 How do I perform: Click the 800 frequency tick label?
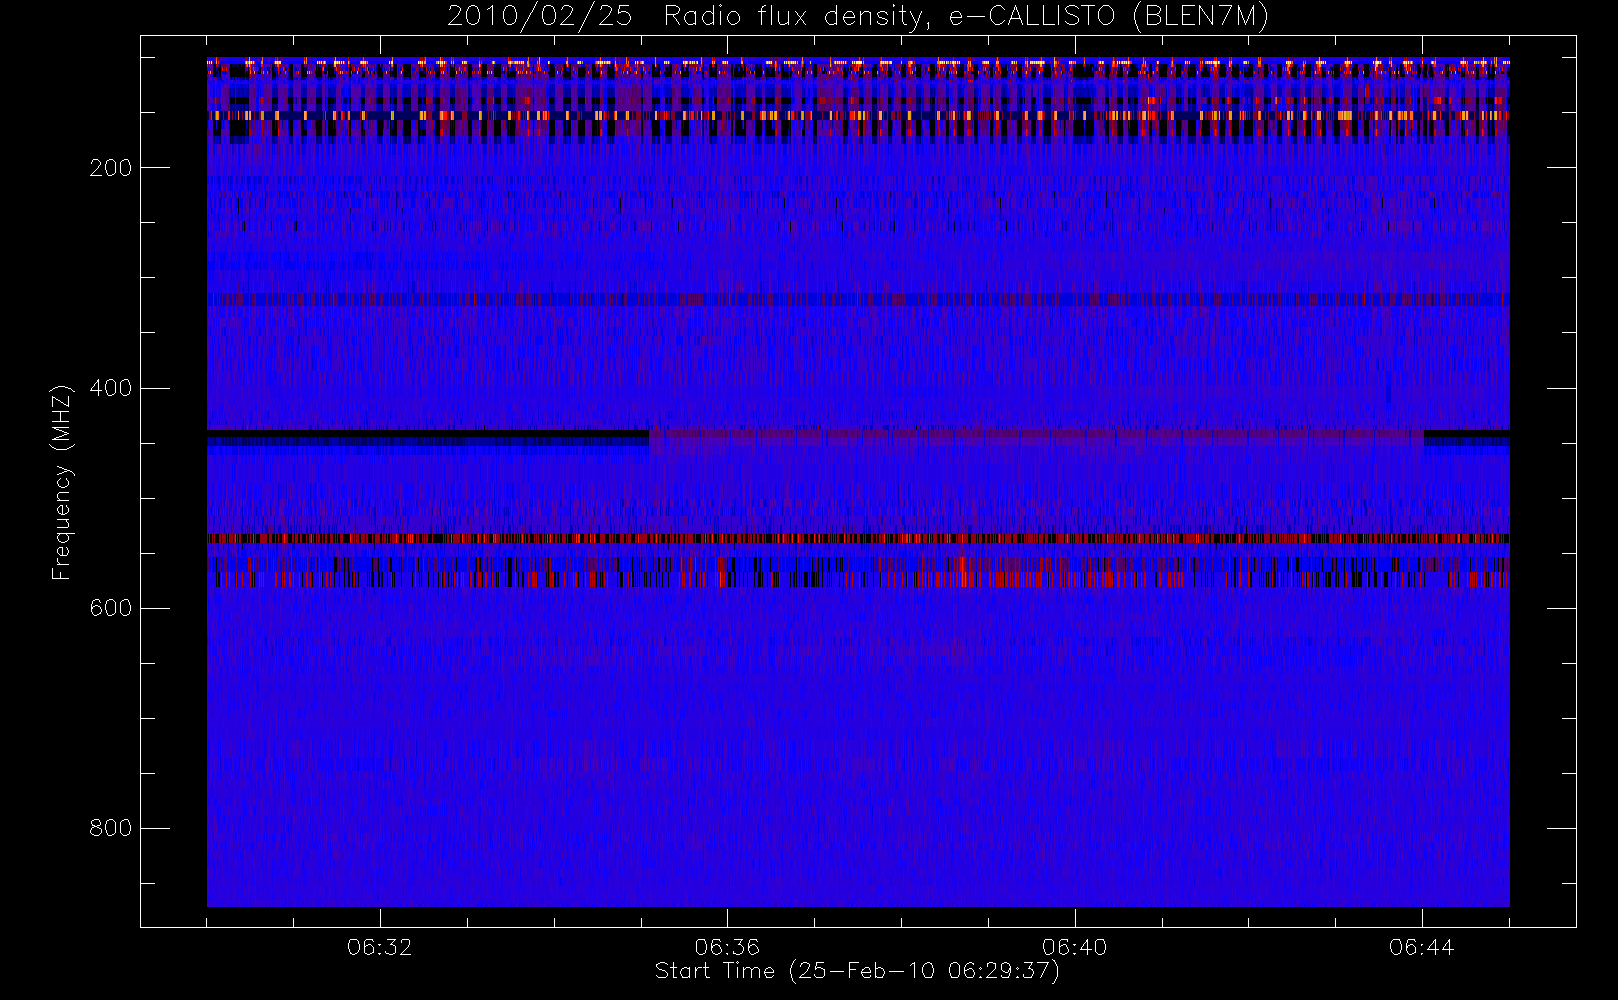click(111, 828)
